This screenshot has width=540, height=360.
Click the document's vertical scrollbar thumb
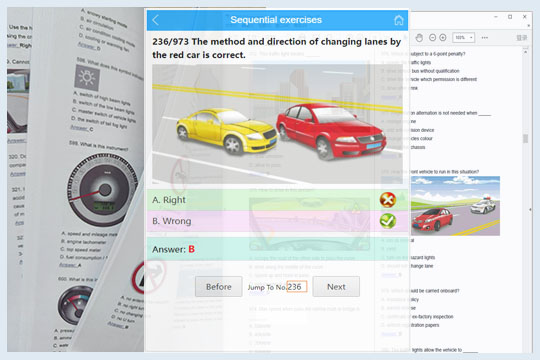525,138
